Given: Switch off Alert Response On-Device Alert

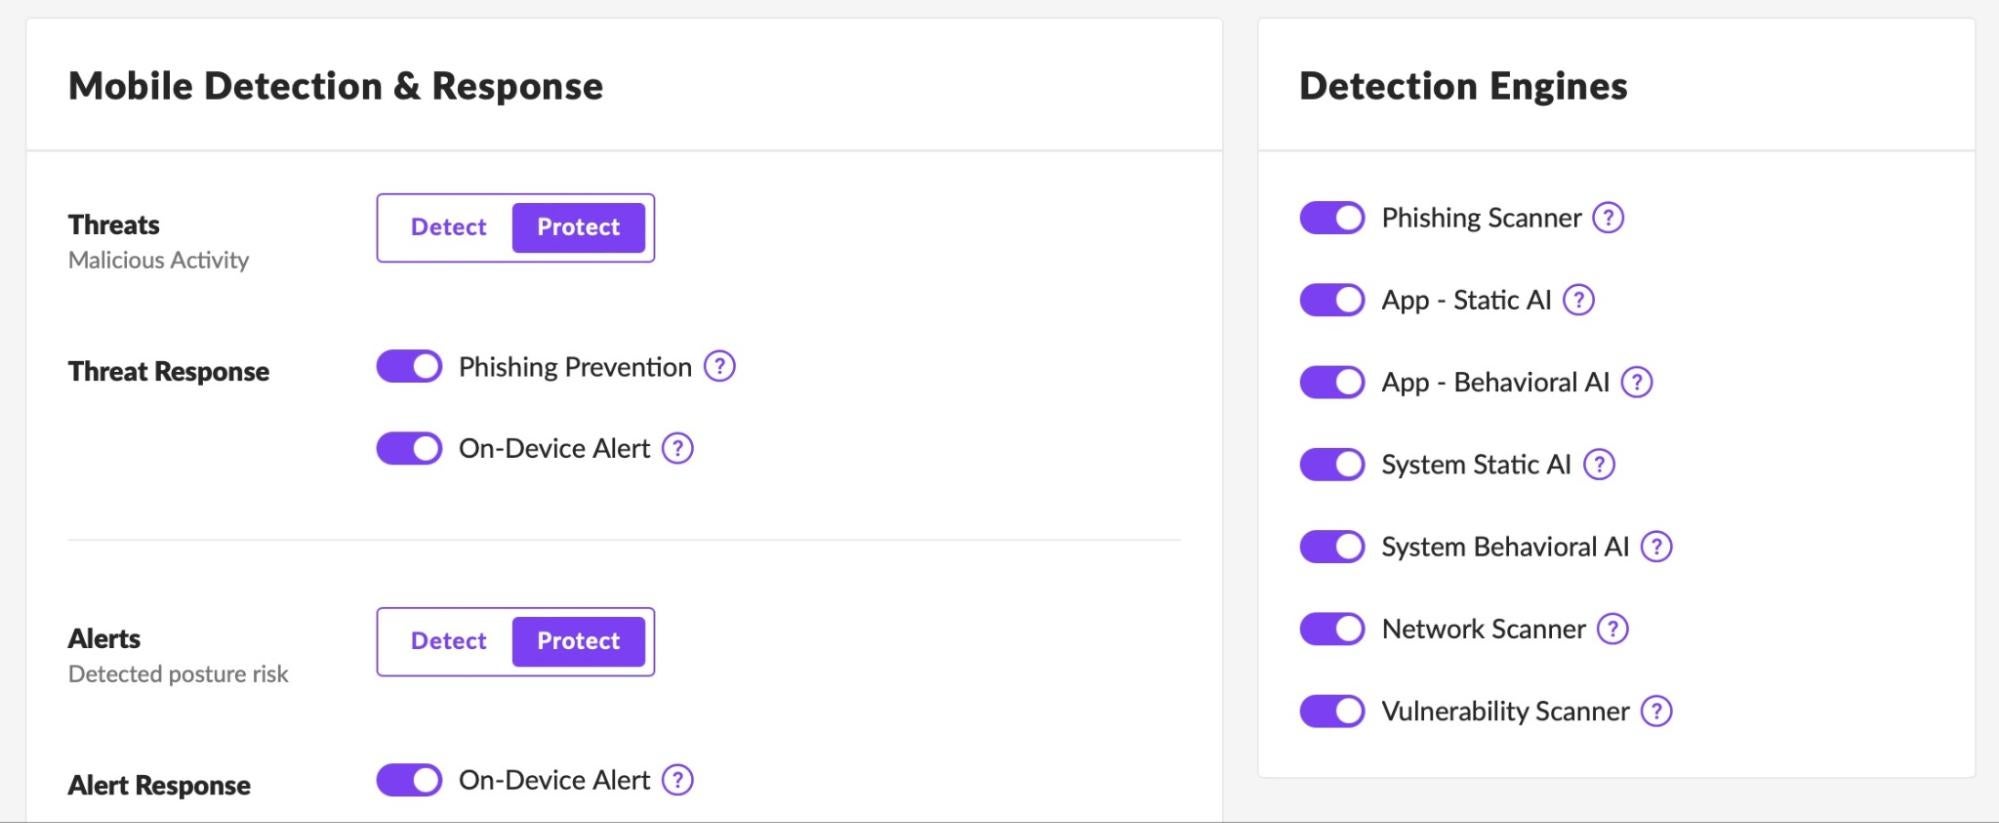Looking at the screenshot, I should pos(409,780).
